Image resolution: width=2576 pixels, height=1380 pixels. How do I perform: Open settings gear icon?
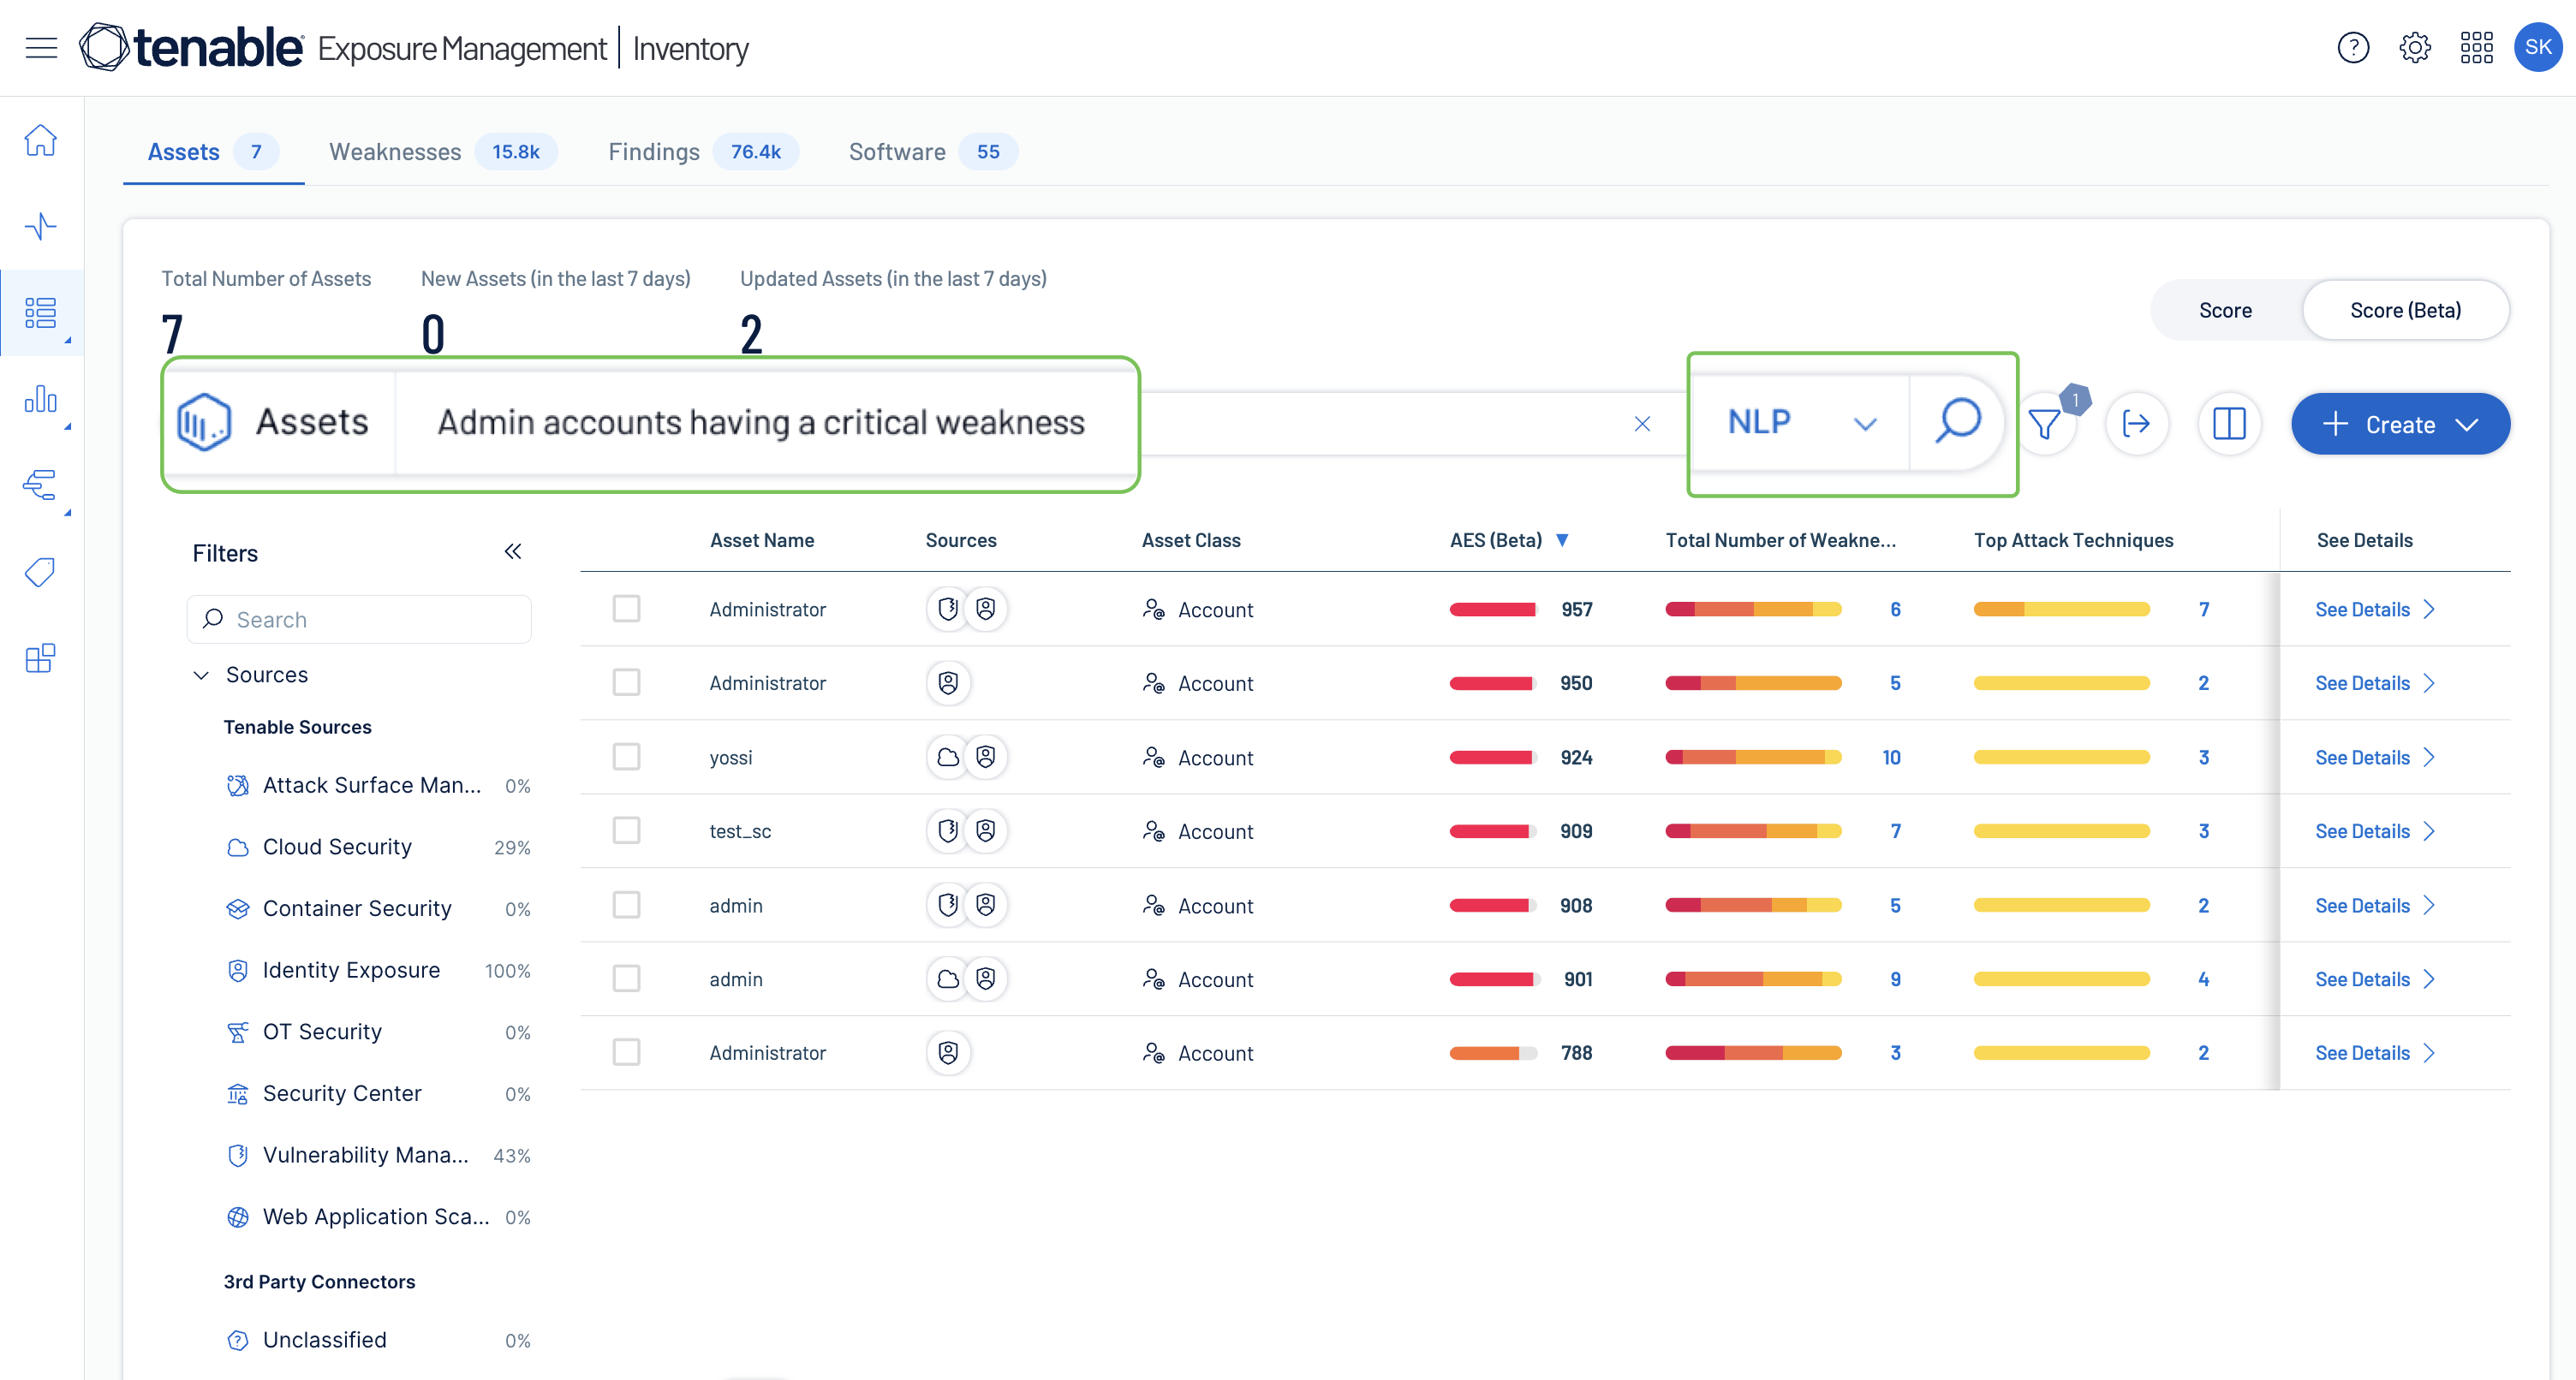click(2414, 47)
